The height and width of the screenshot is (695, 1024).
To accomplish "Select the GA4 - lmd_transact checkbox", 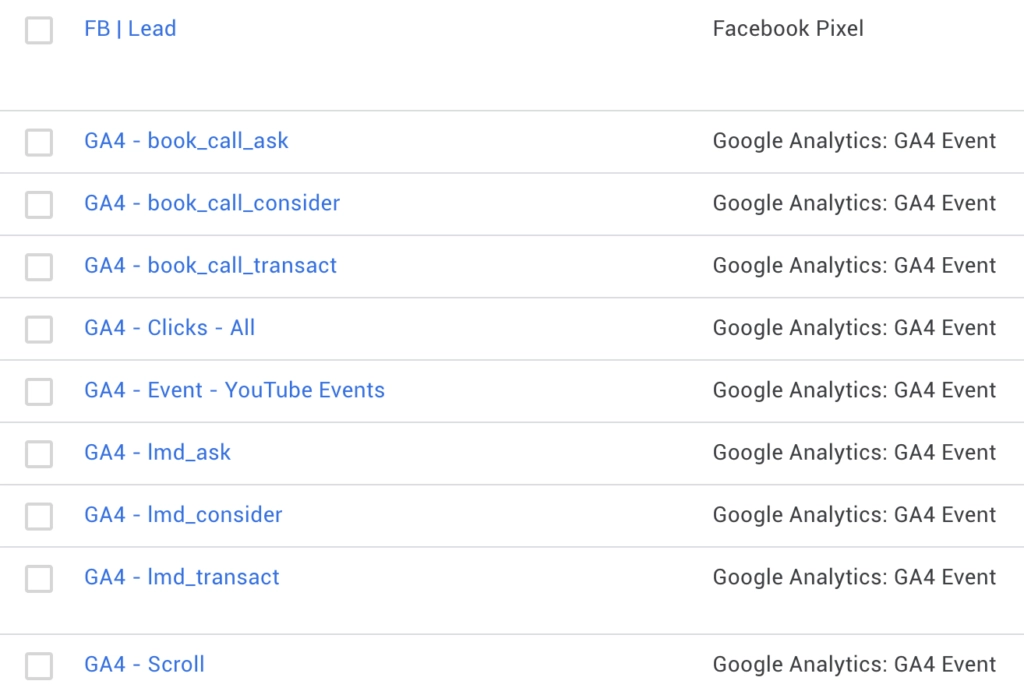I will (38, 577).
